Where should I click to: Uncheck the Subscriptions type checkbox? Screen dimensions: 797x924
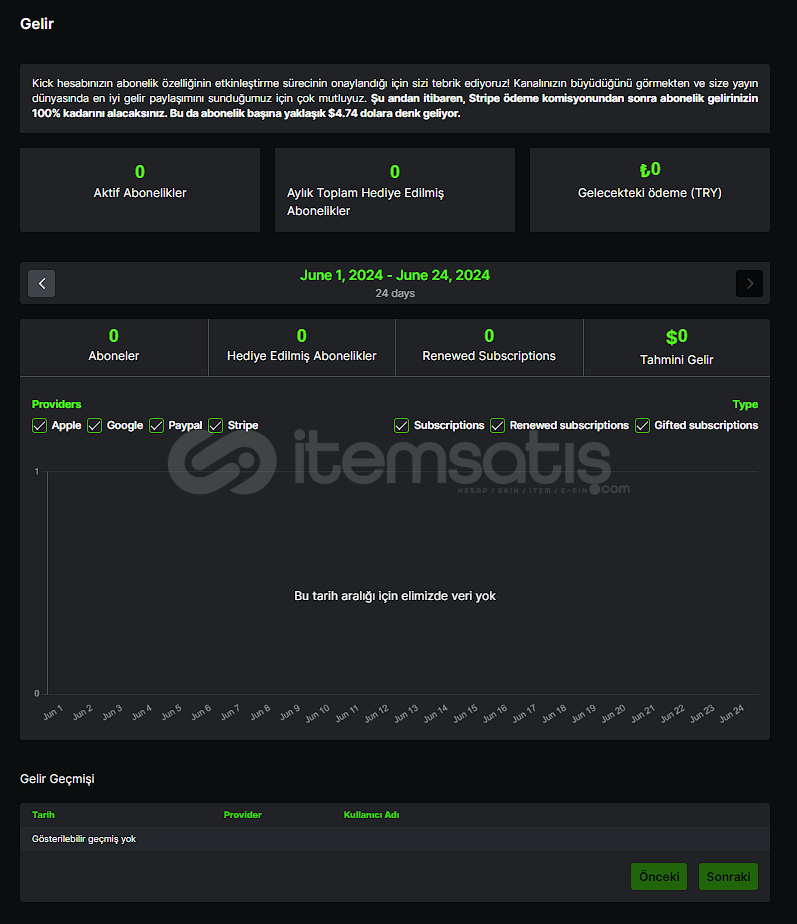(x=401, y=425)
